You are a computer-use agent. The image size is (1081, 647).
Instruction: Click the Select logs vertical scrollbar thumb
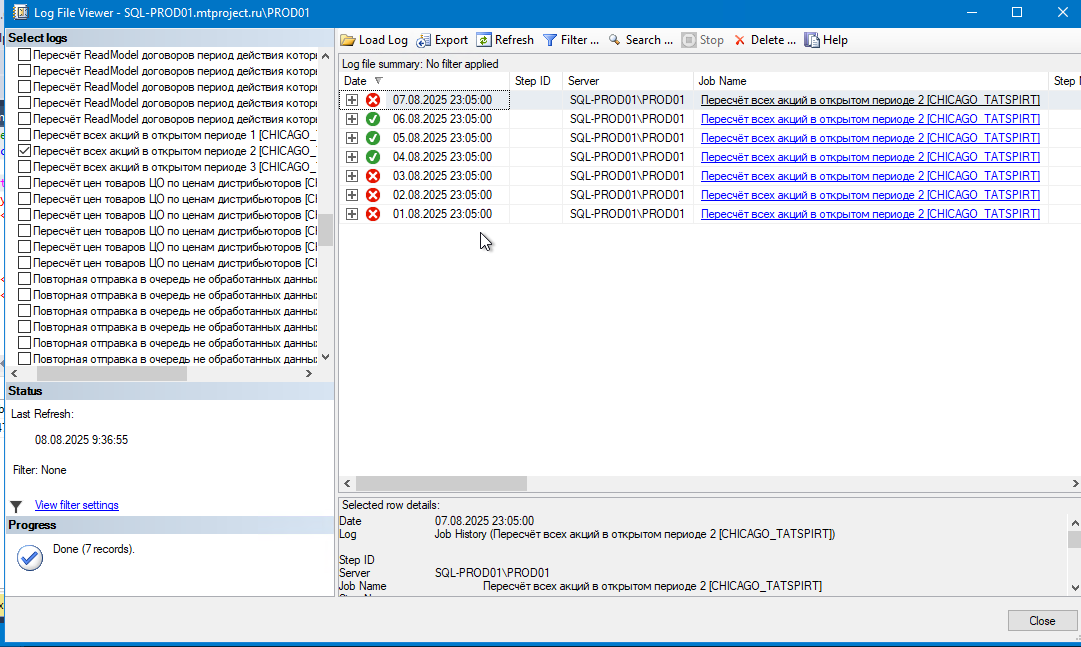click(325, 230)
